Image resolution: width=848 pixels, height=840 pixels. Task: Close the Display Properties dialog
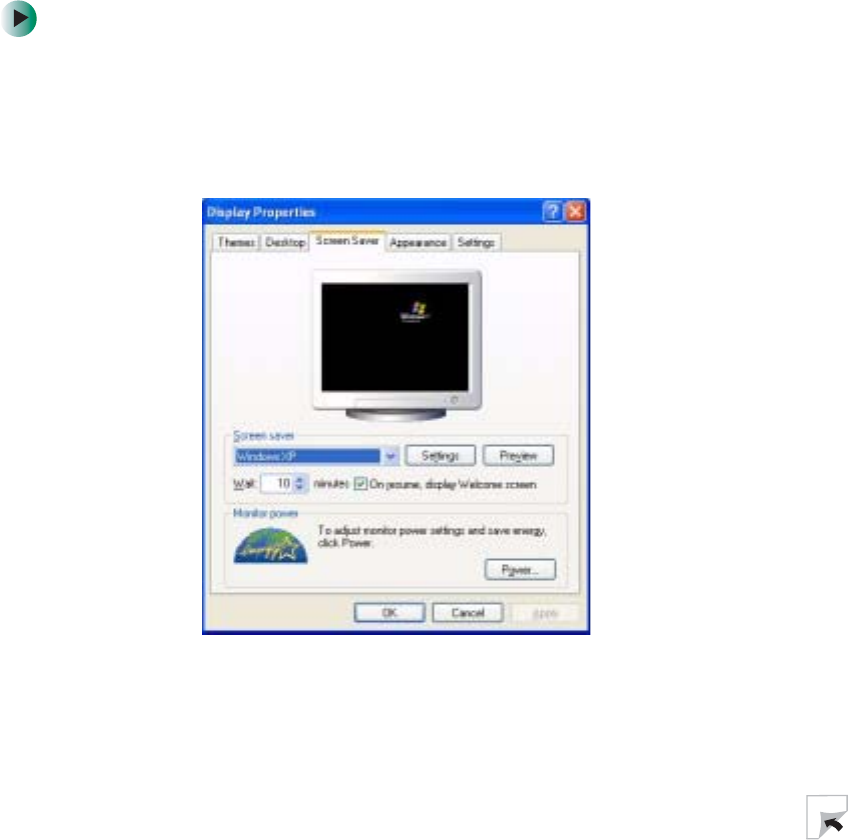coord(575,211)
